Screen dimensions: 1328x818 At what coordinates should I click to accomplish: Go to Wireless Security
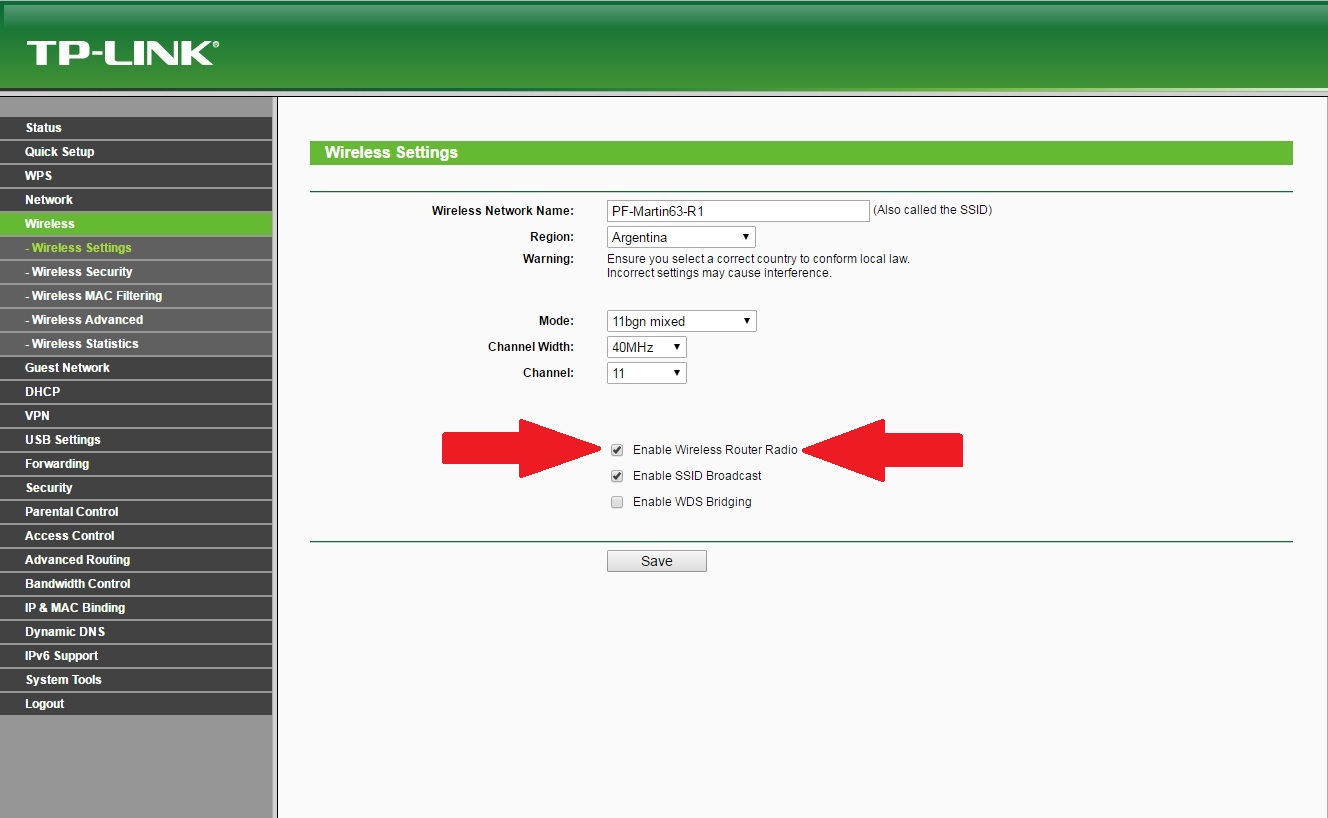pyautogui.click(x=136, y=272)
